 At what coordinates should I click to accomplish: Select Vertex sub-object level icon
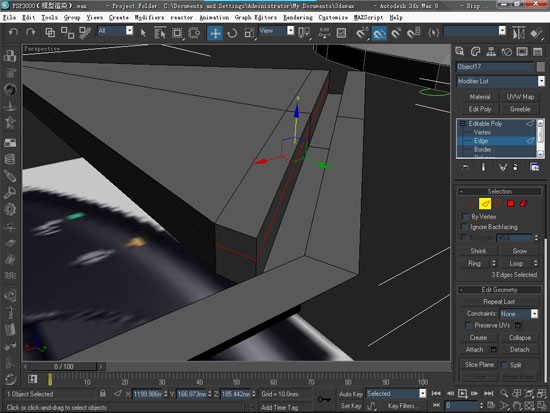(472, 203)
